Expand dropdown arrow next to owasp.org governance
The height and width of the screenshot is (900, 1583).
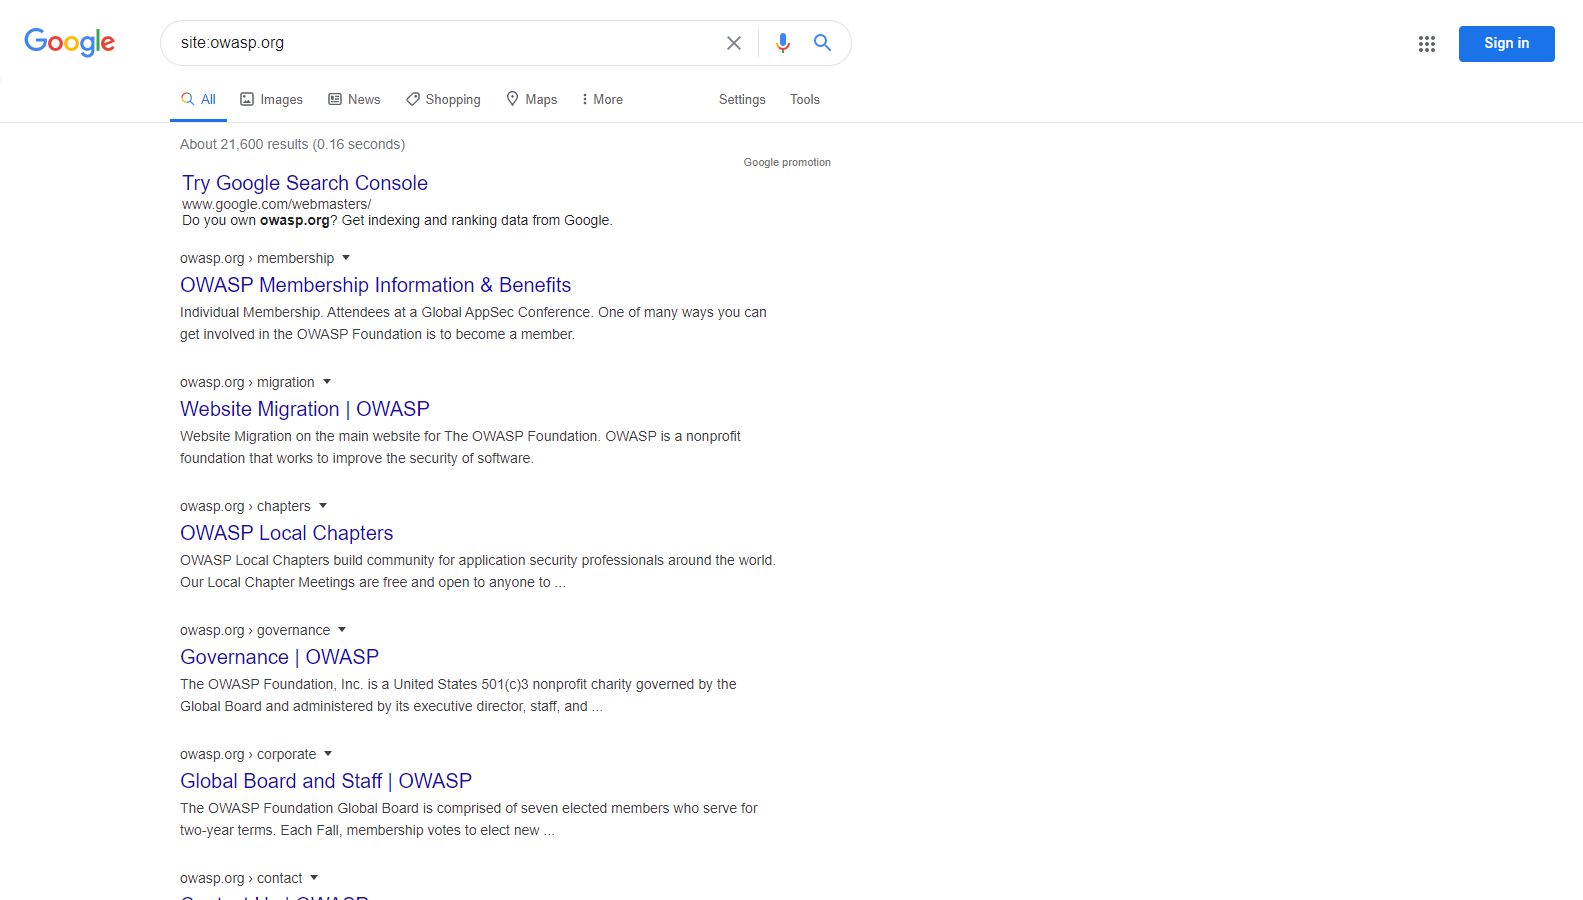coord(342,630)
